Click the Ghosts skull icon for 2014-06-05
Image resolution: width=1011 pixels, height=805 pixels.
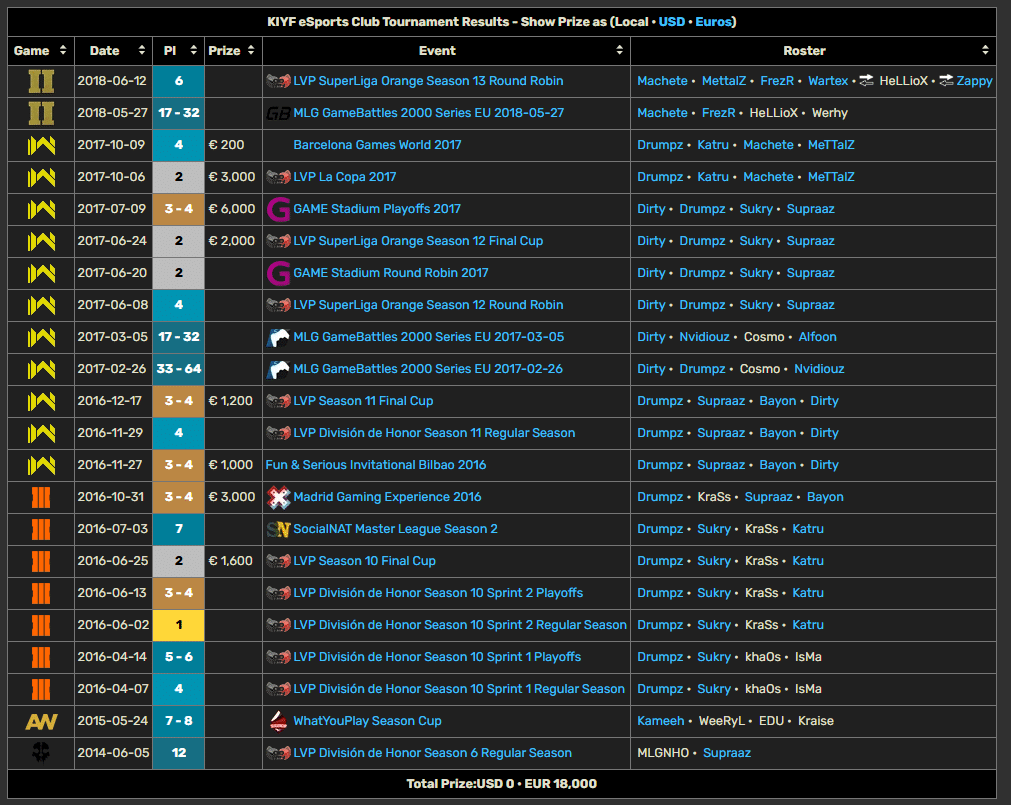[x=41, y=752]
